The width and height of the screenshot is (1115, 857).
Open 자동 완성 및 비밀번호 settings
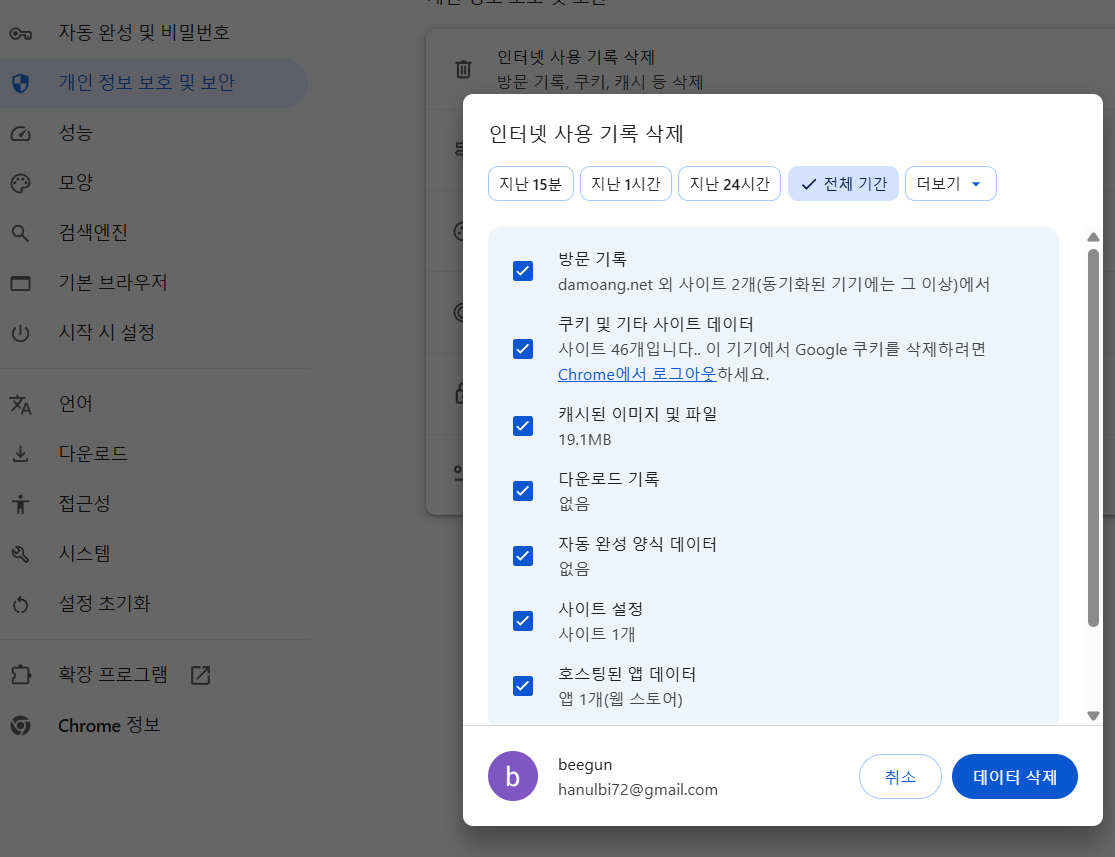pyautogui.click(x=154, y=33)
